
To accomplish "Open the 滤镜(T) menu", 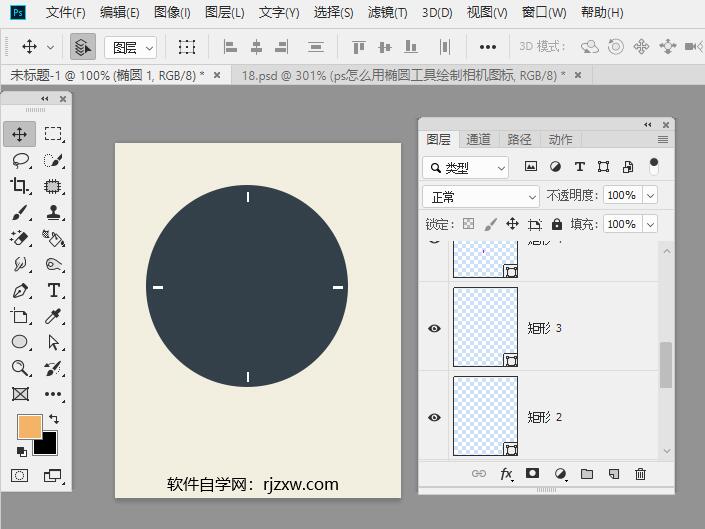I will pos(388,13).
